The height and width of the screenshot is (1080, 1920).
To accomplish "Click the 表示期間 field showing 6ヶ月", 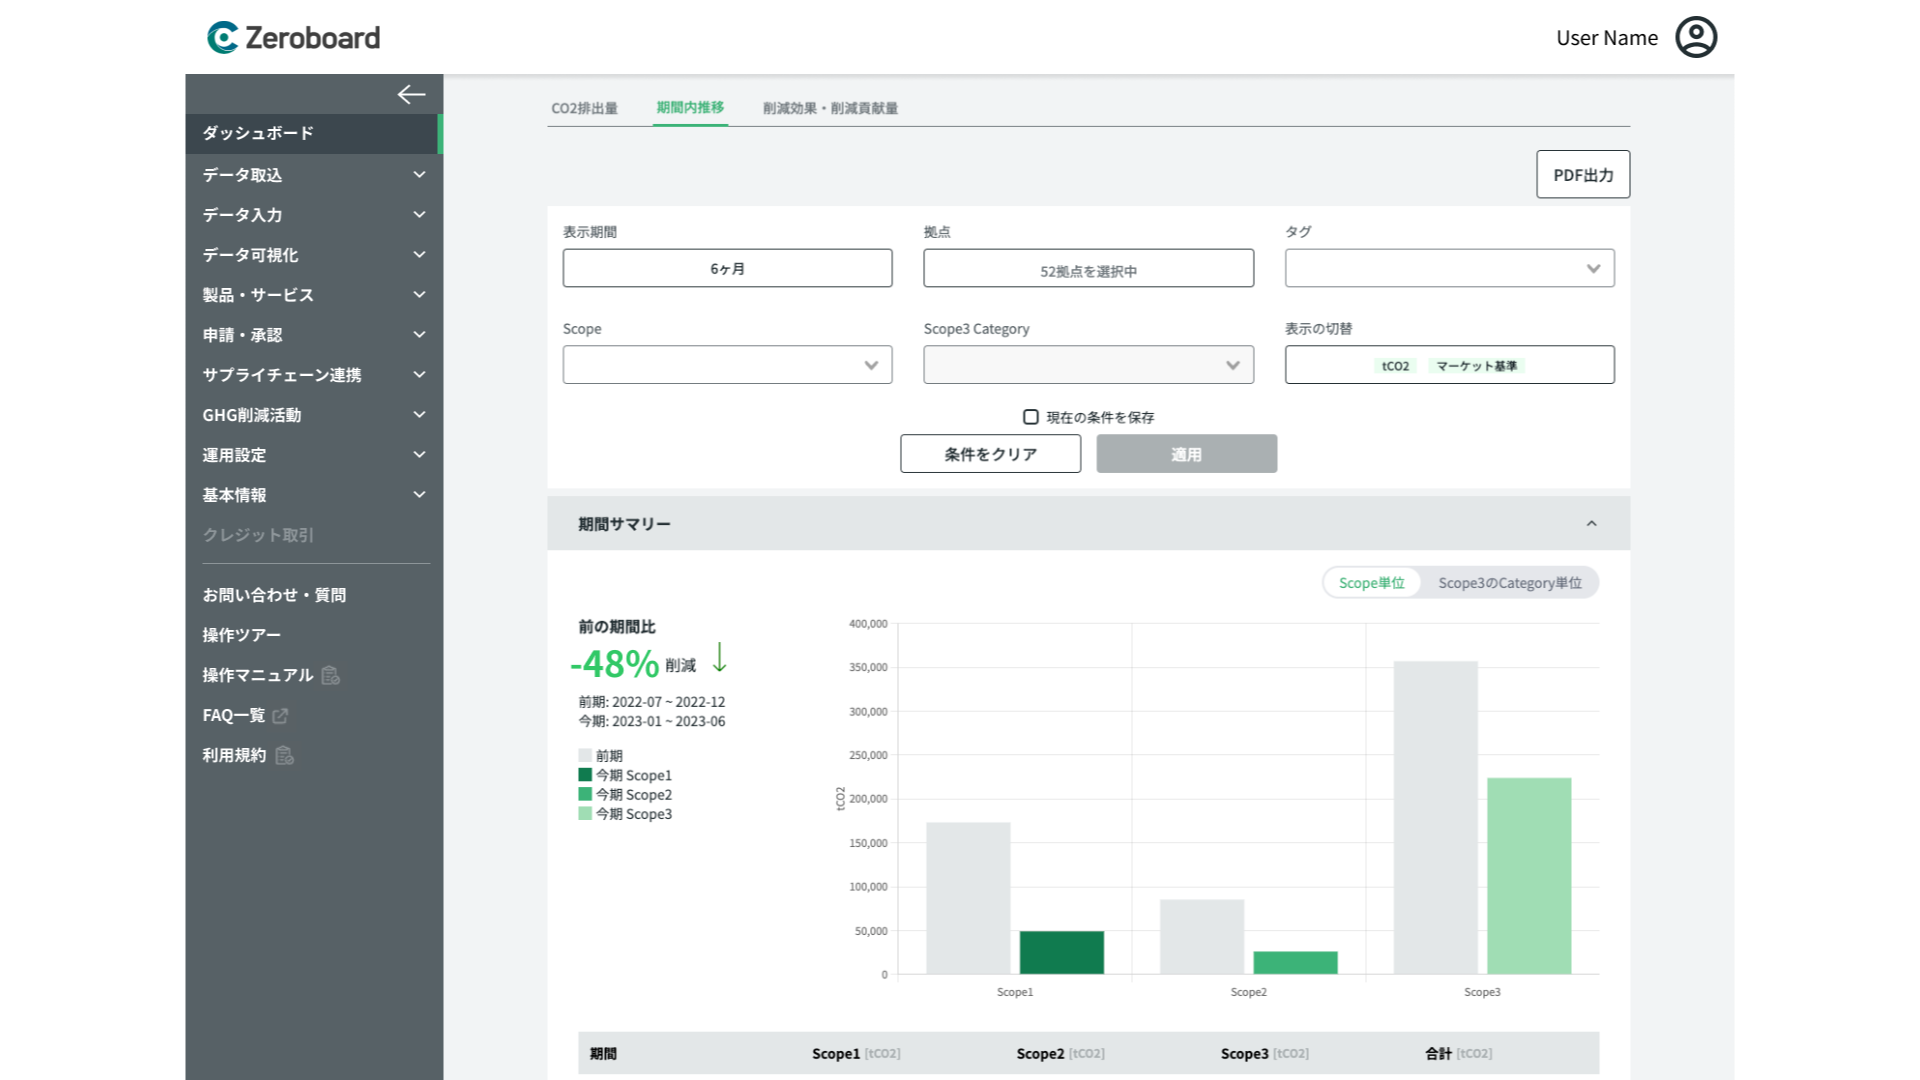I will click(x=727, y=268).
